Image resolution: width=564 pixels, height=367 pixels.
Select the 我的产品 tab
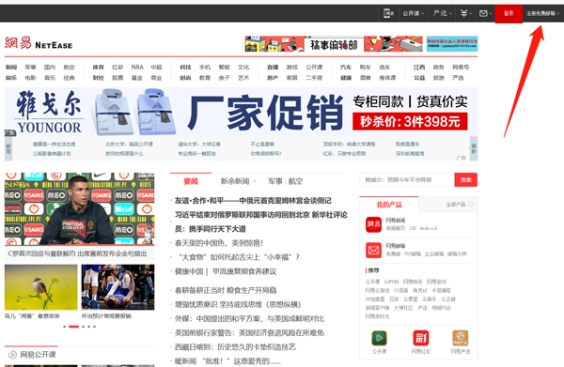click(x=389, y=205)
